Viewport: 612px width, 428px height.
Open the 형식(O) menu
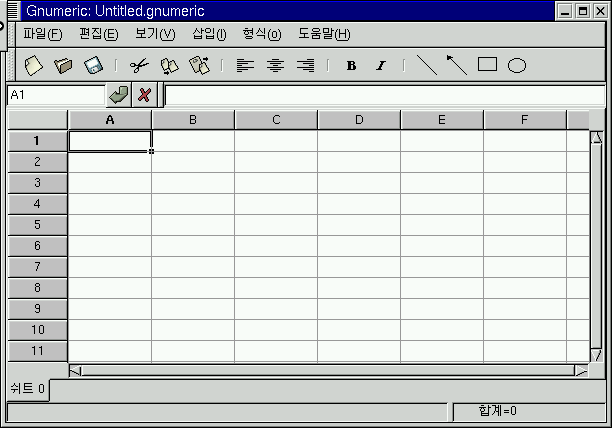pos(262,34)
